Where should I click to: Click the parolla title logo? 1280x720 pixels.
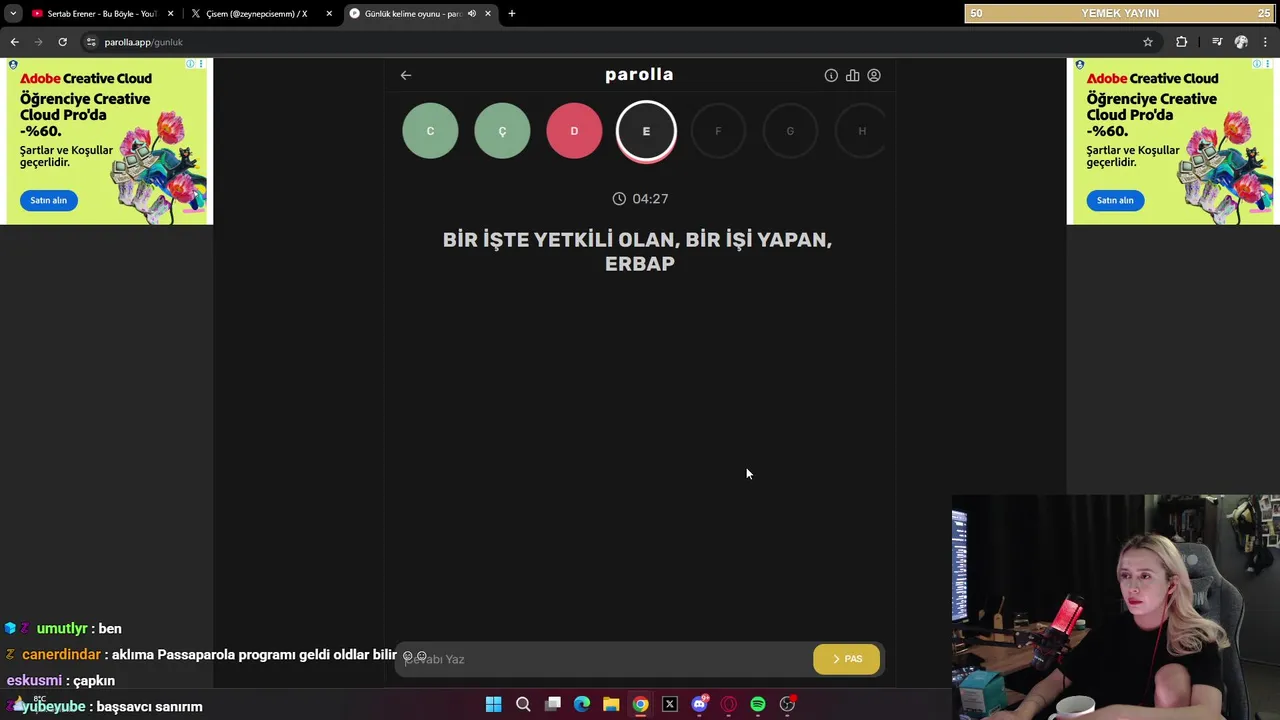click(639, 75)
